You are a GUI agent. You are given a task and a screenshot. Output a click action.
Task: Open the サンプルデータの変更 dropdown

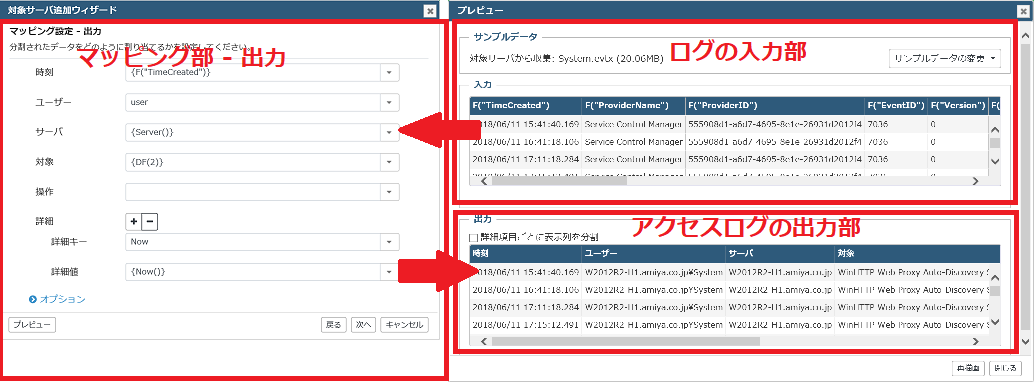pyautogui.click(x=945, y=59)
